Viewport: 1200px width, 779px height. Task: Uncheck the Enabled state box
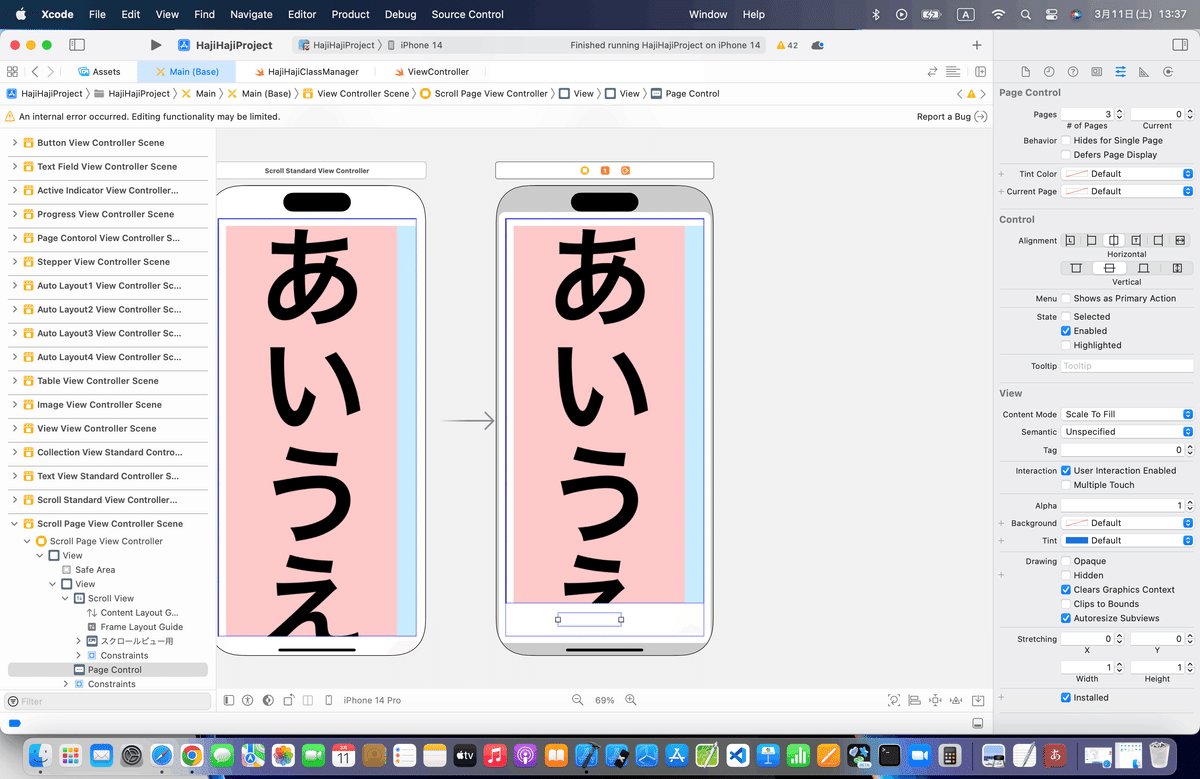pos(1066,331)
